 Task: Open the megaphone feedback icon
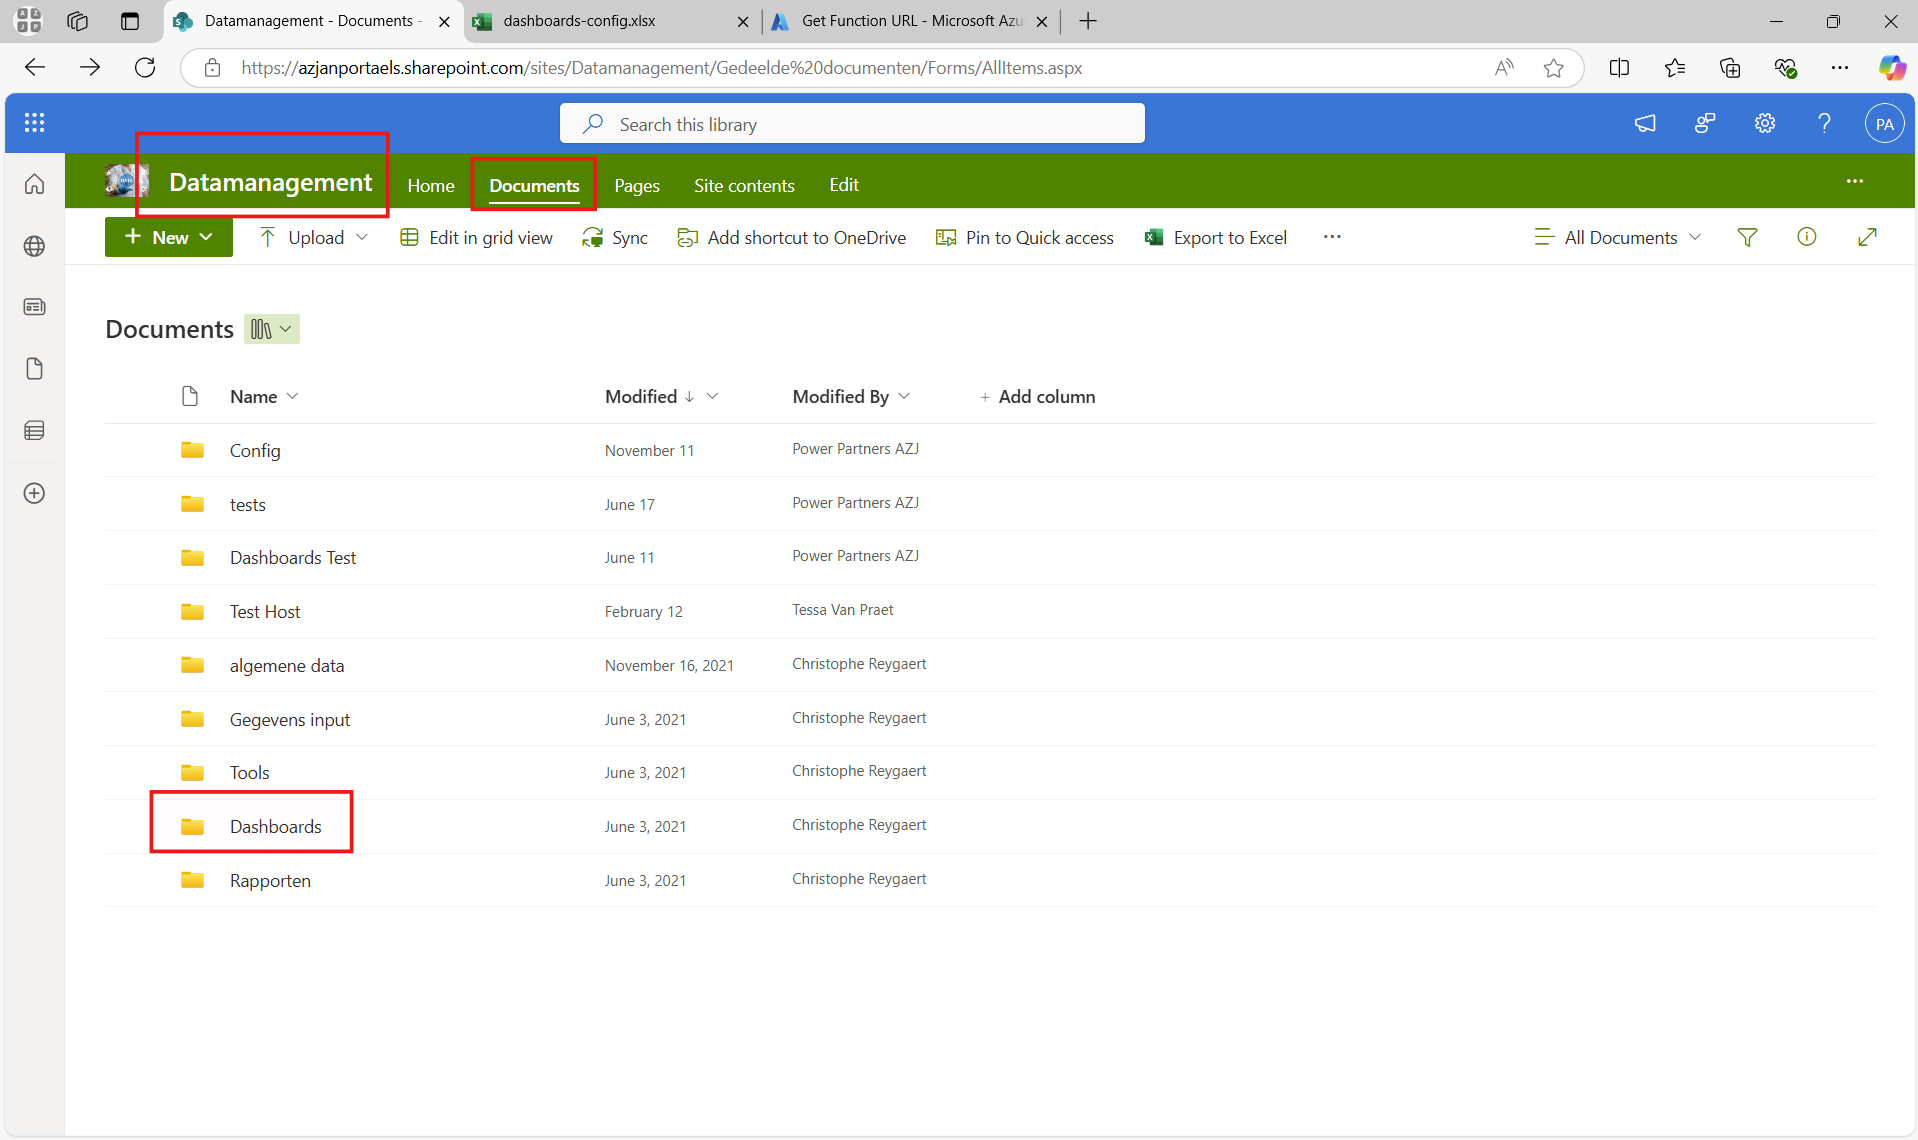tap(1645, 124)
